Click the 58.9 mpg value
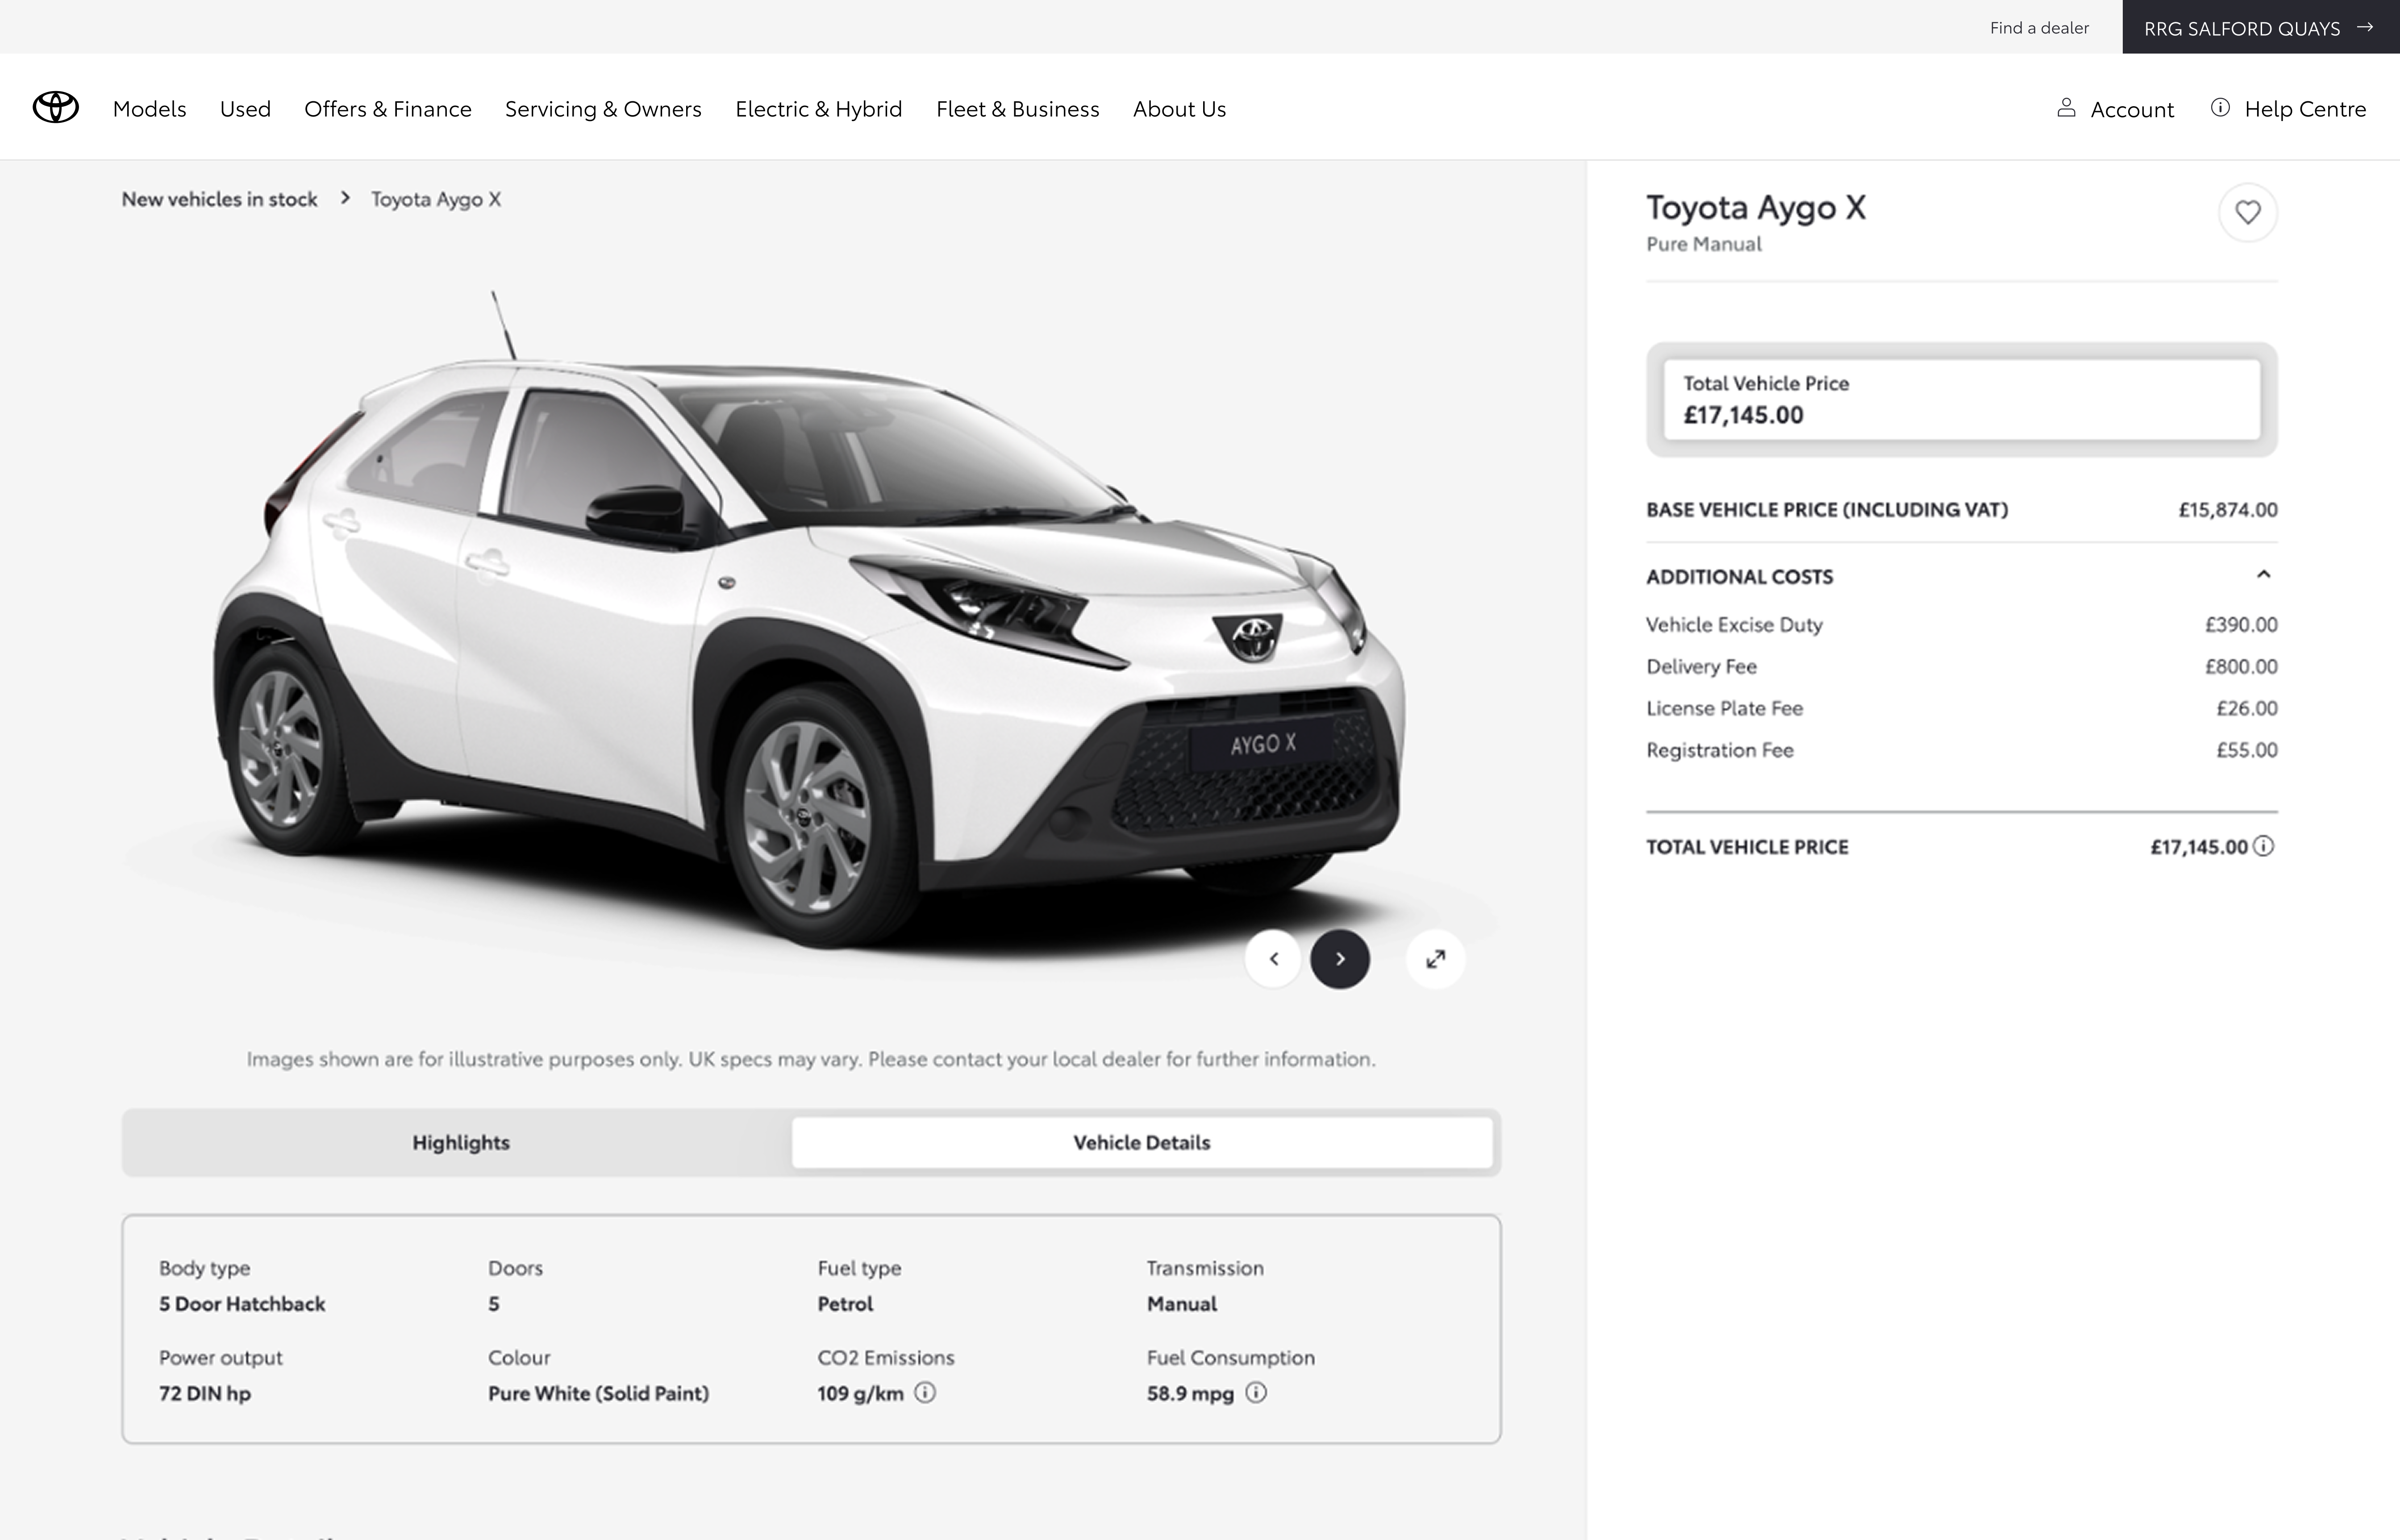This screenshot has height=1540, width=2400. [1190, 1393]
